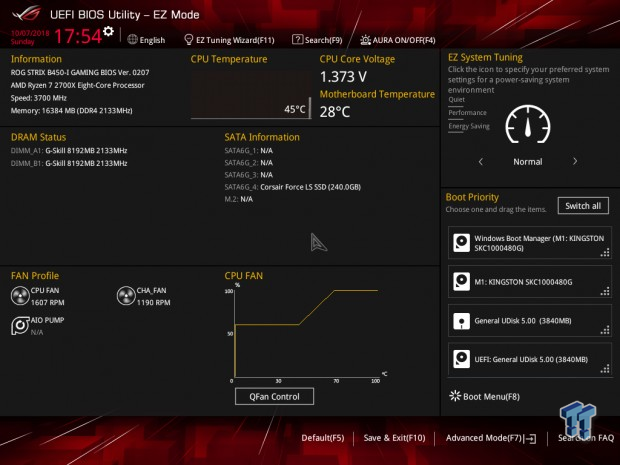
Task: Load defaults with Default(F5)
Action: (323, 438)
